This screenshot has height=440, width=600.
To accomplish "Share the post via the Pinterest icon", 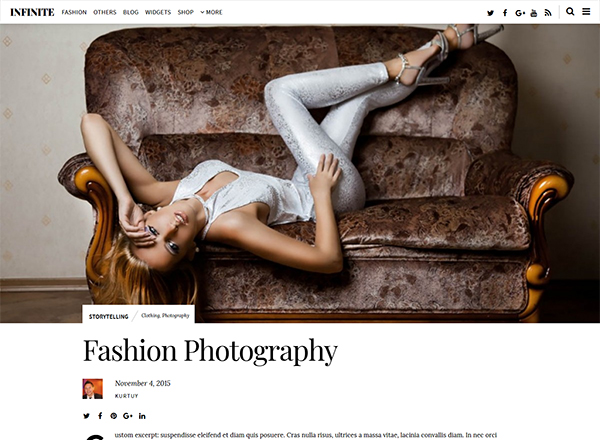I will 114,416.
